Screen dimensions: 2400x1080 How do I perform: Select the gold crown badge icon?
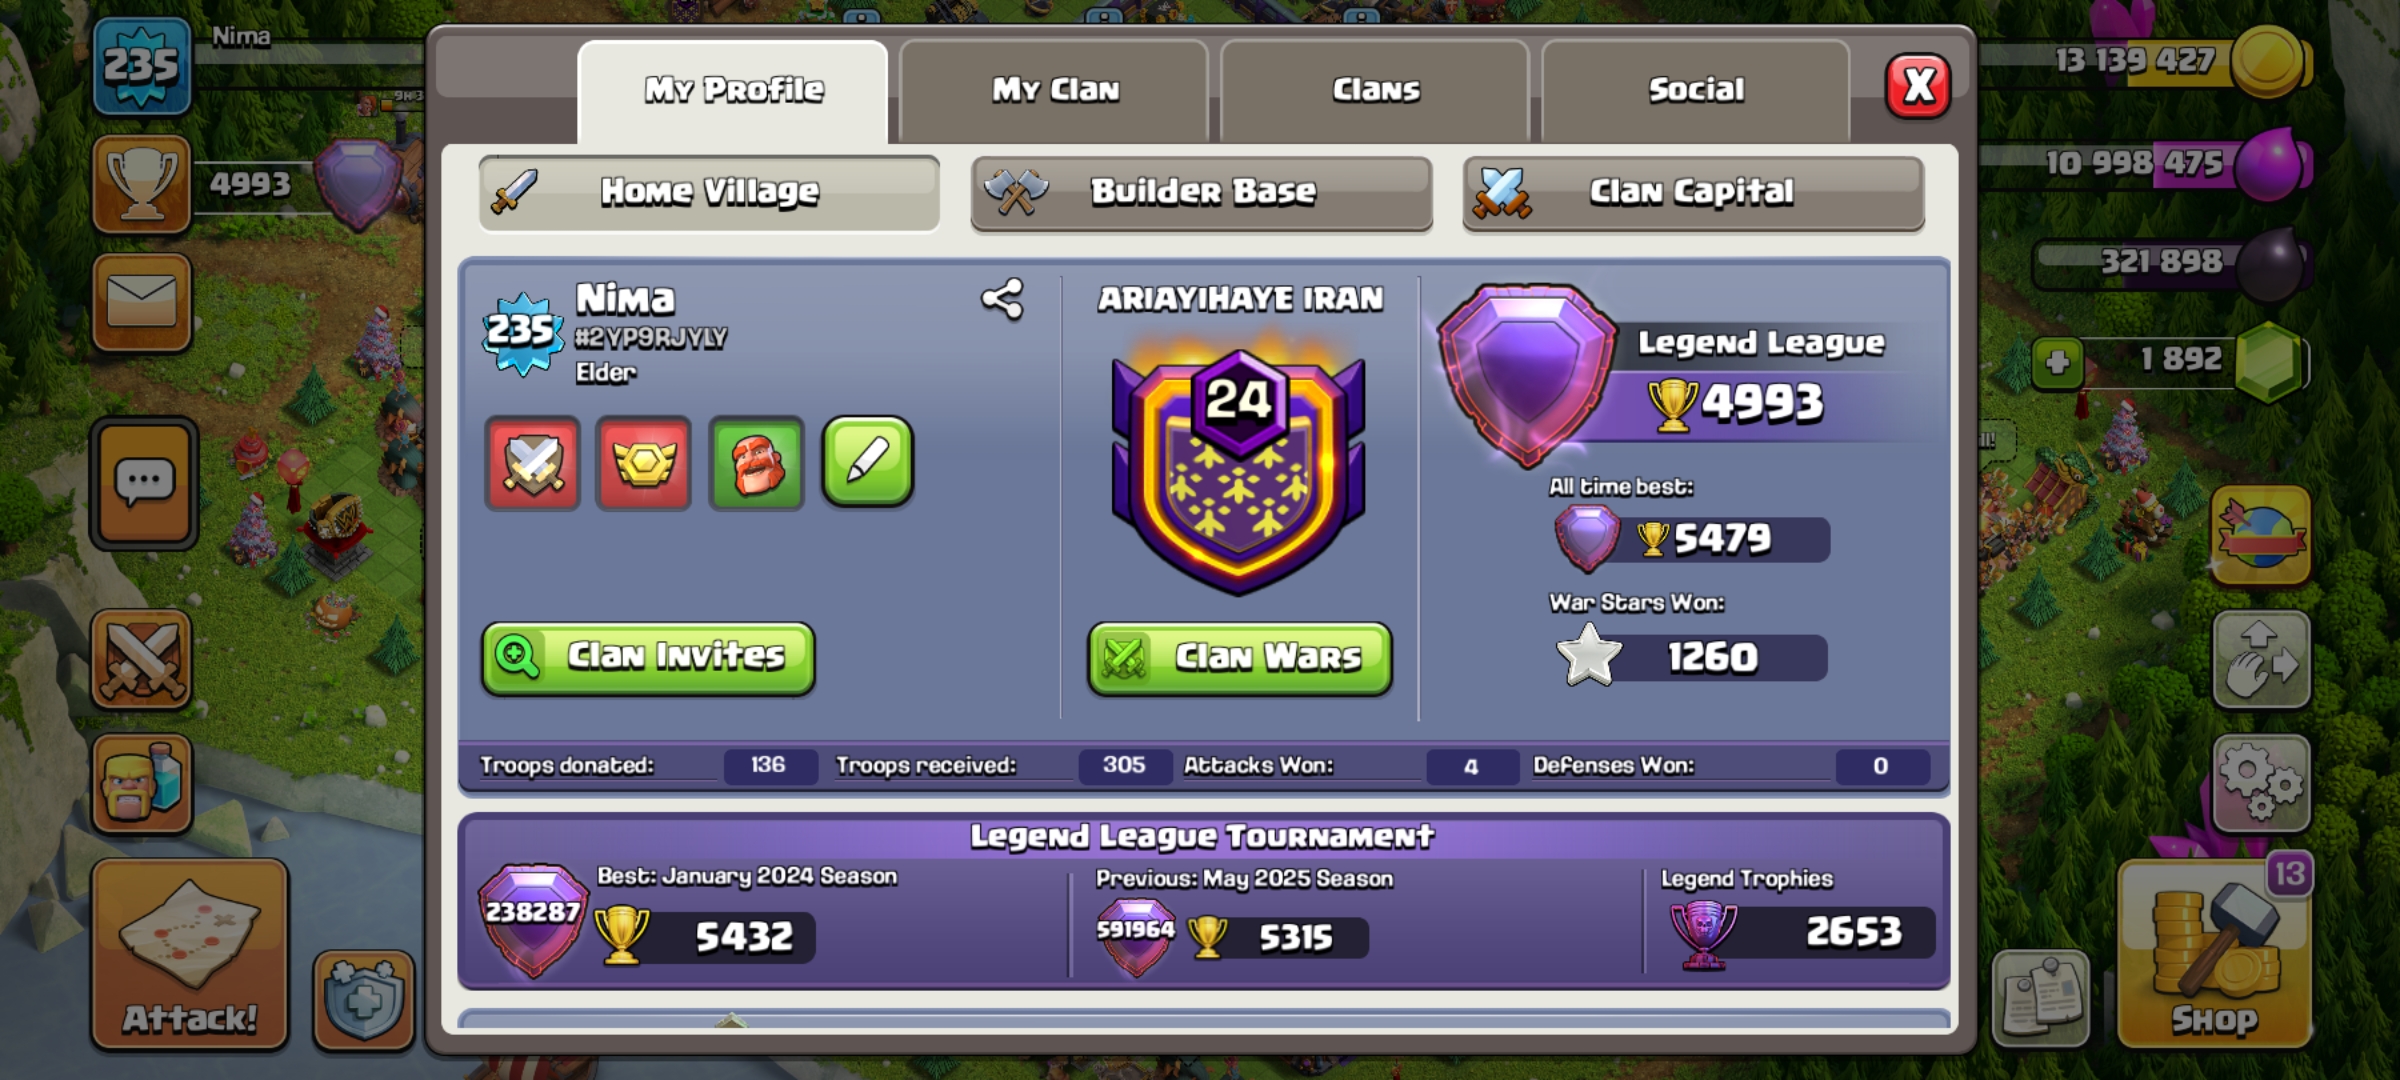644,463
